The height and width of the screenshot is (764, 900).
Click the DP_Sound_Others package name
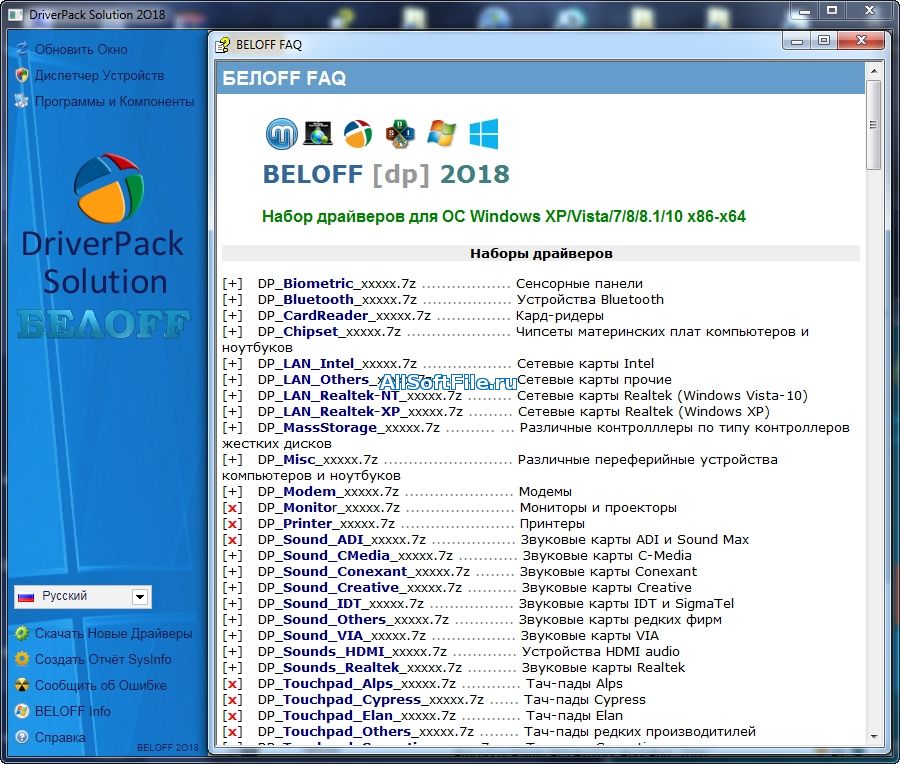tap(354, 620)
